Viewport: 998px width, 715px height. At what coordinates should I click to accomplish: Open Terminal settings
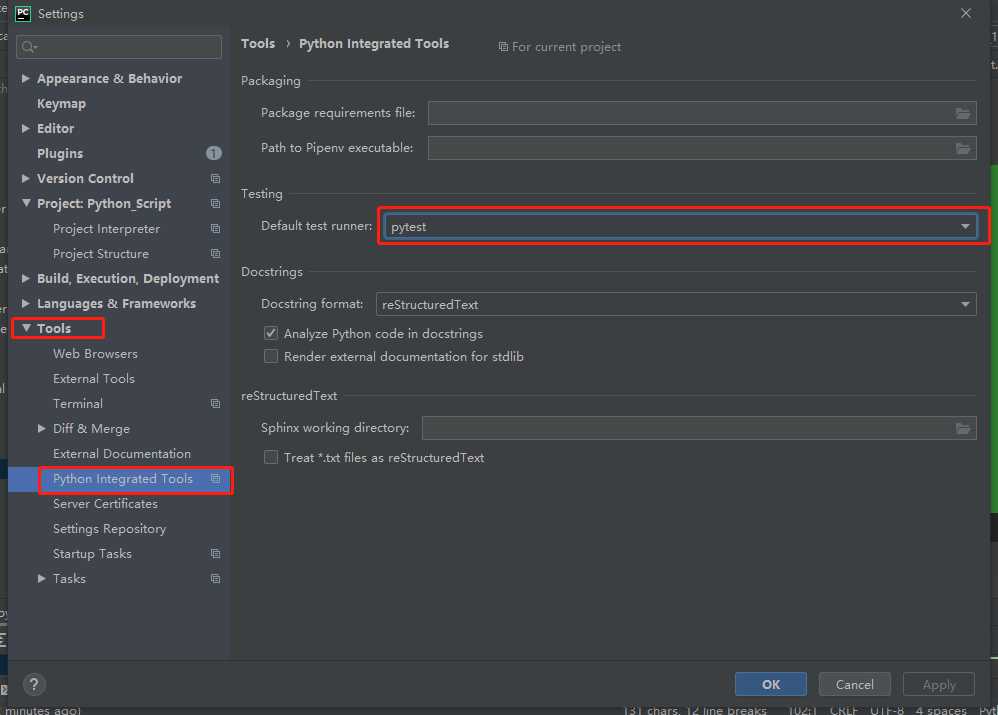(x=78, y=404)
